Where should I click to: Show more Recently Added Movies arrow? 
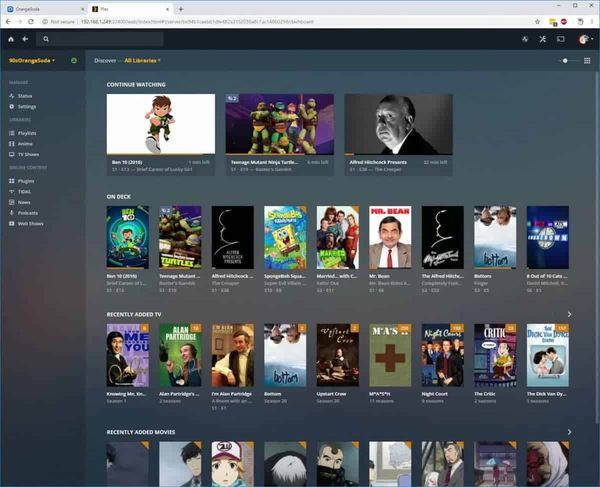569,432
